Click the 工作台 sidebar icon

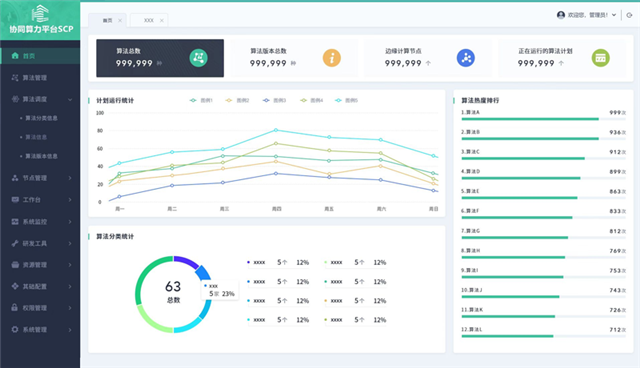point(15,200)
